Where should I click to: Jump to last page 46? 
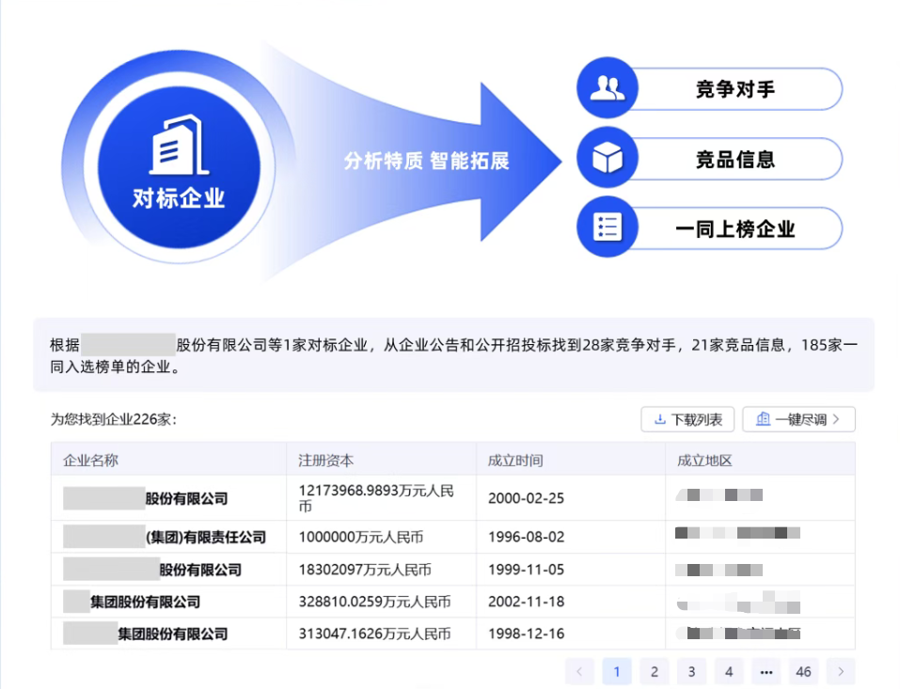803,672
